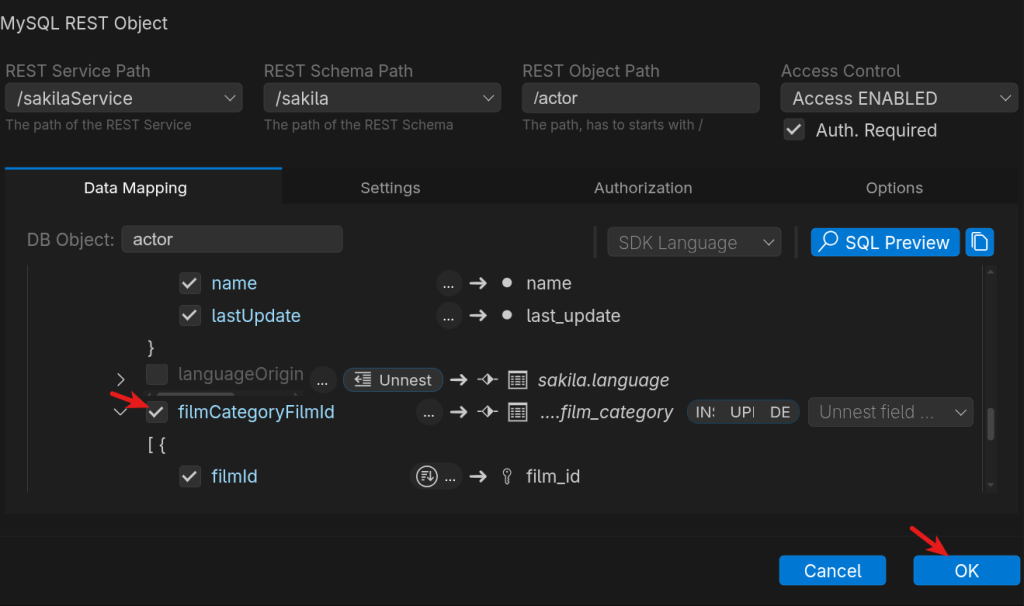
Task: Open the options ellipsis for lastUpdate
Action: coord(449,316)
